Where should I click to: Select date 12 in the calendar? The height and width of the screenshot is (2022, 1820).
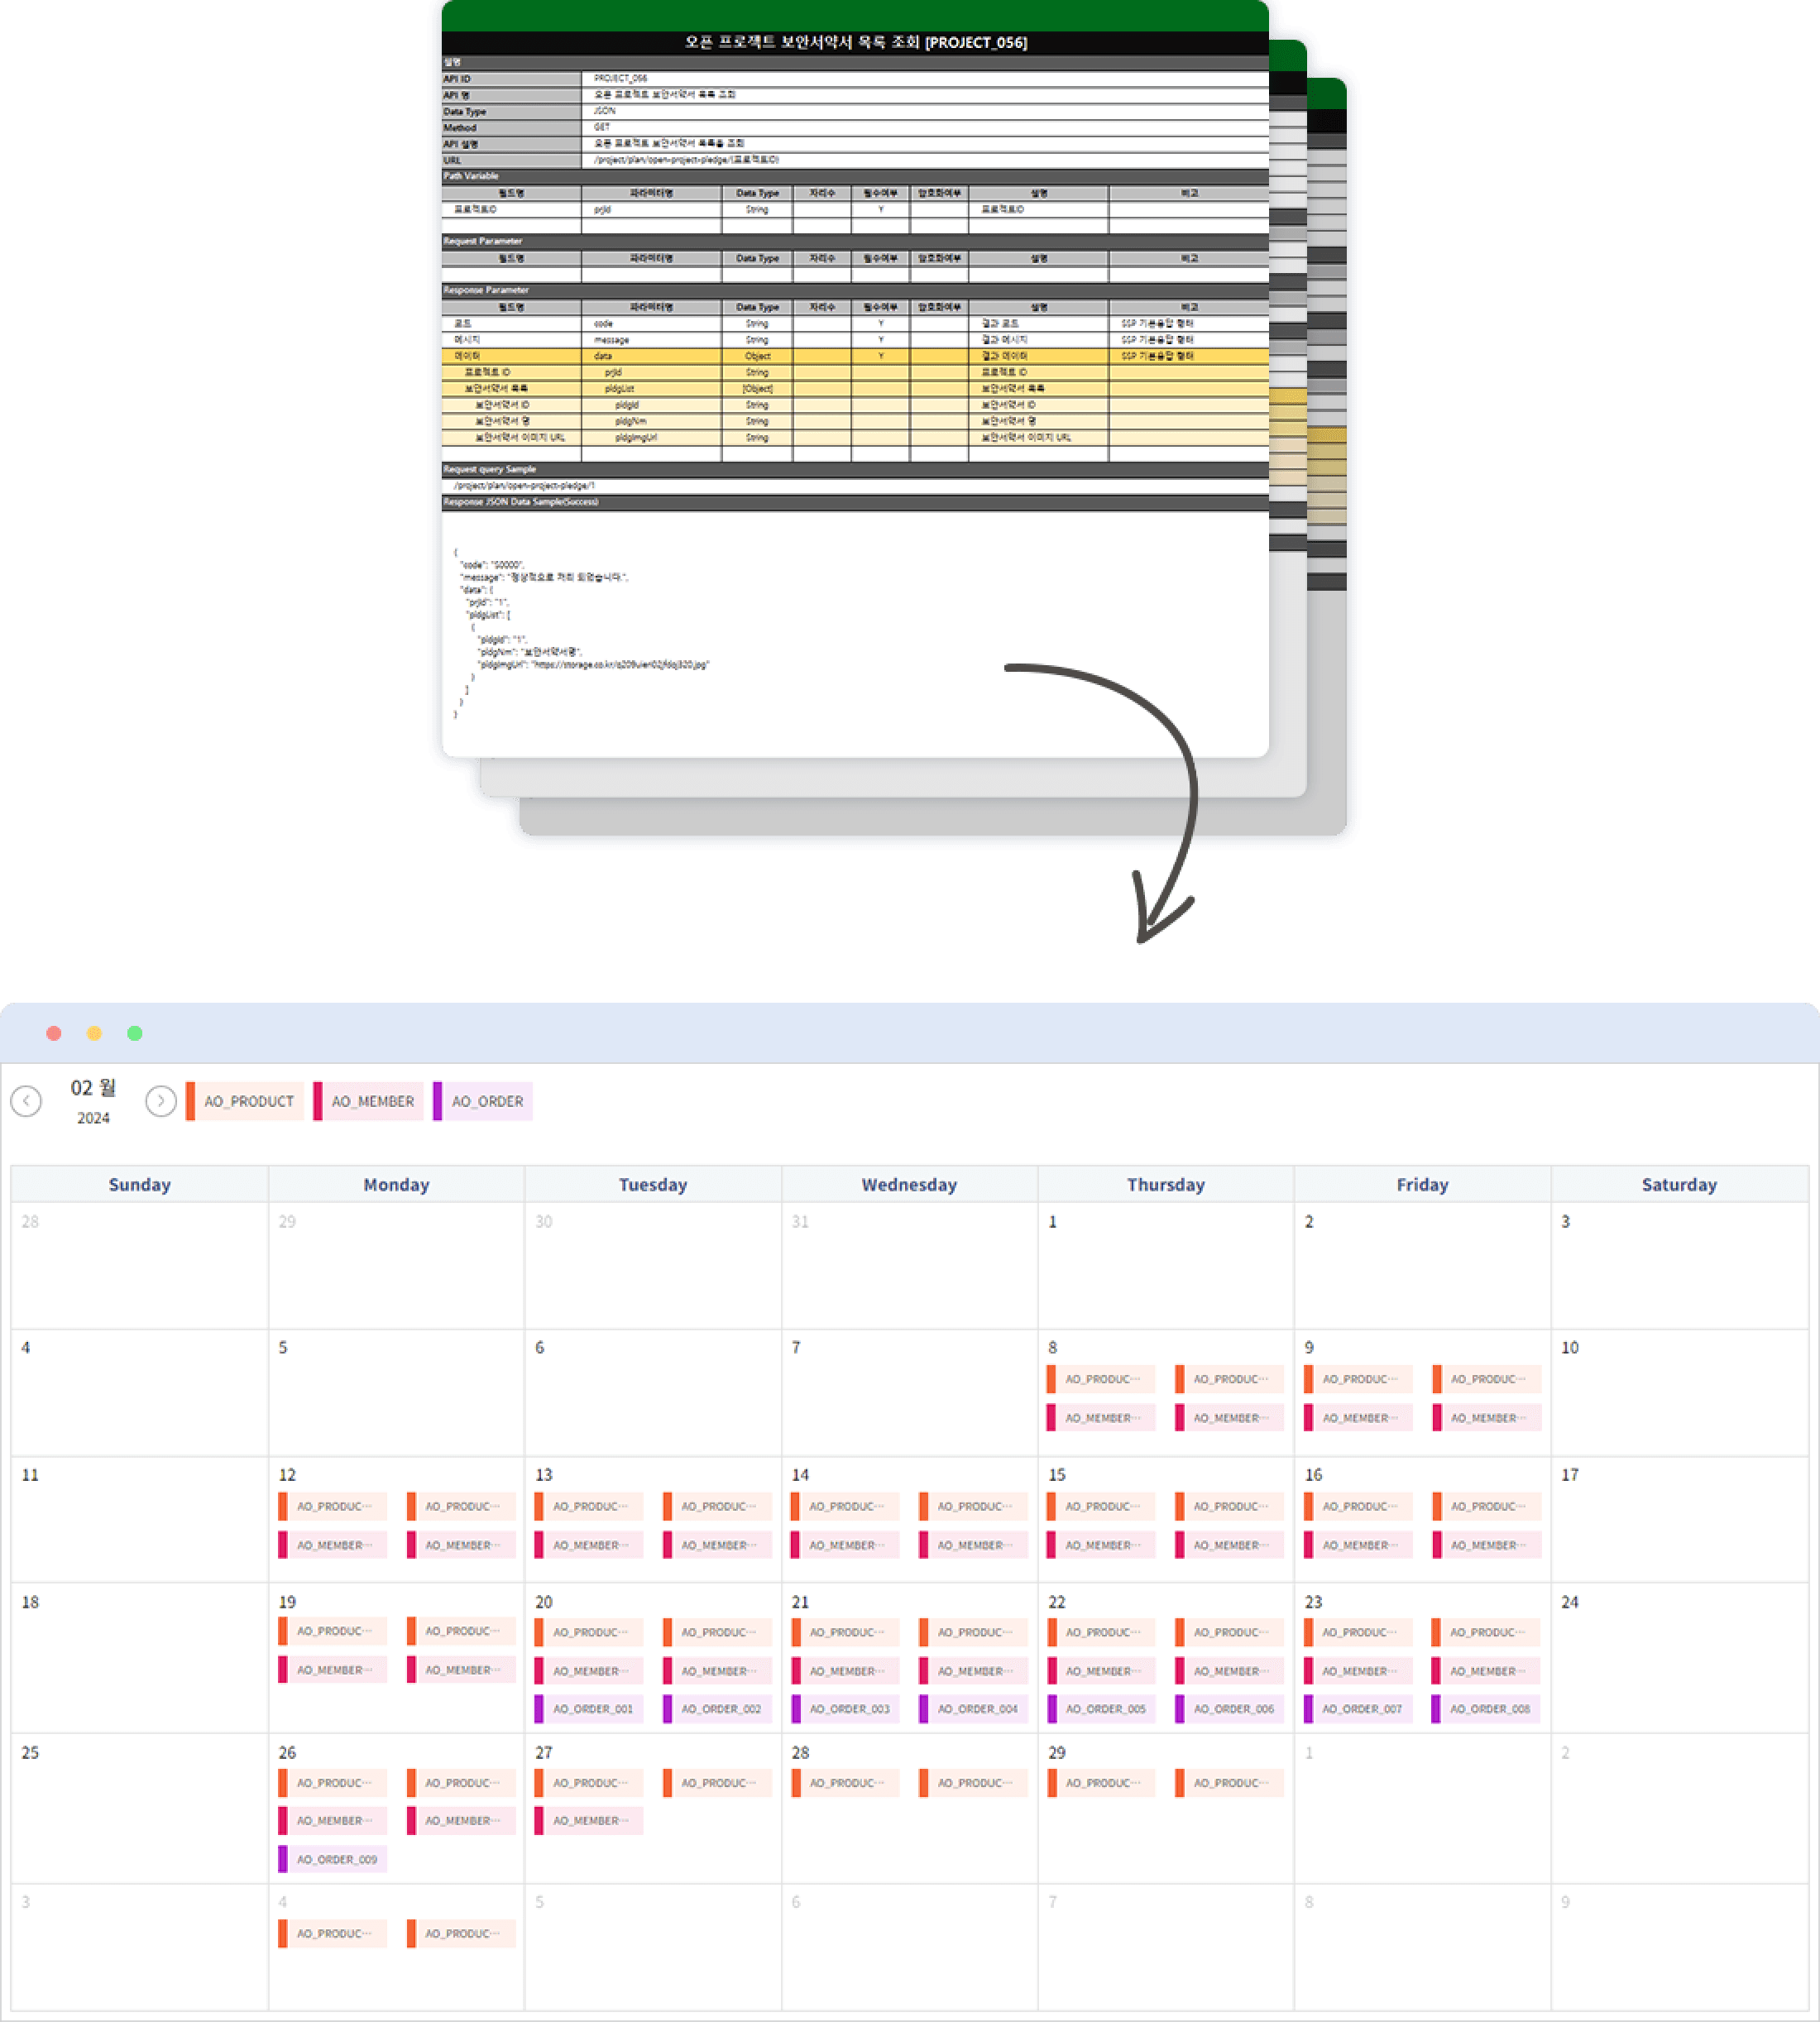pyautogui.click(x=287, y=1475)
